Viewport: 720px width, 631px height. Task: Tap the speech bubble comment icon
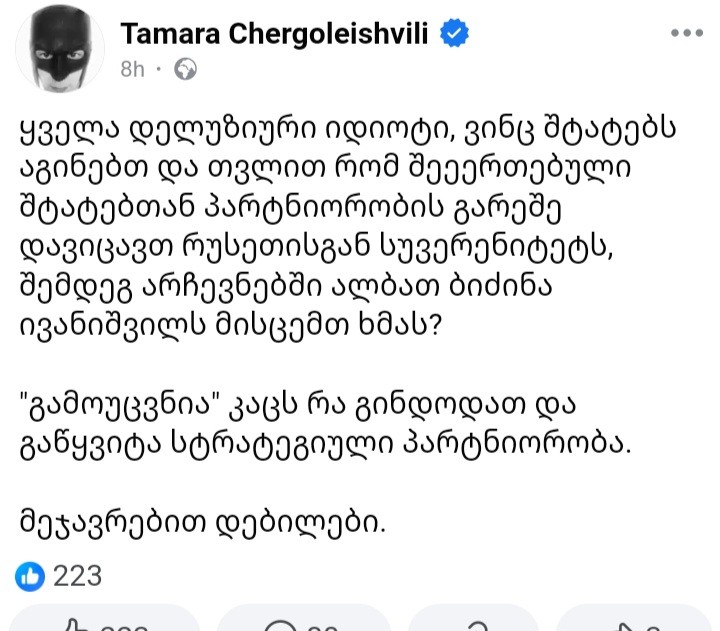280,626
